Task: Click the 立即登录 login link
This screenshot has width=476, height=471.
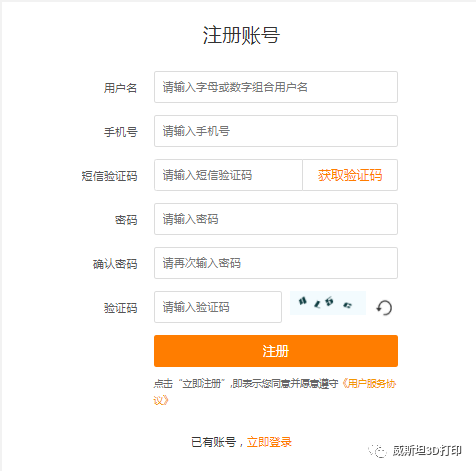Action: click(269, 442)
